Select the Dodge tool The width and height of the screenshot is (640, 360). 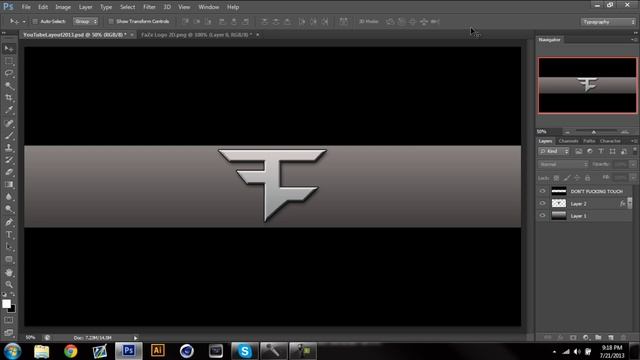tap(9, 209)
